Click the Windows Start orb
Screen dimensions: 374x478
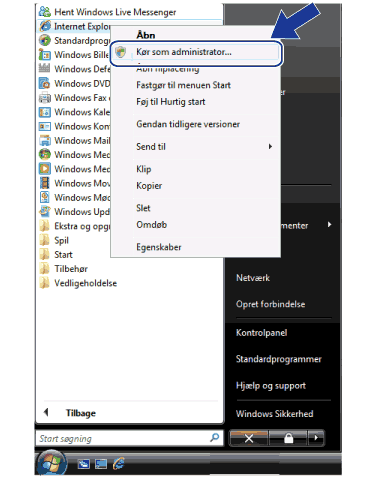[x=51, y=463]
